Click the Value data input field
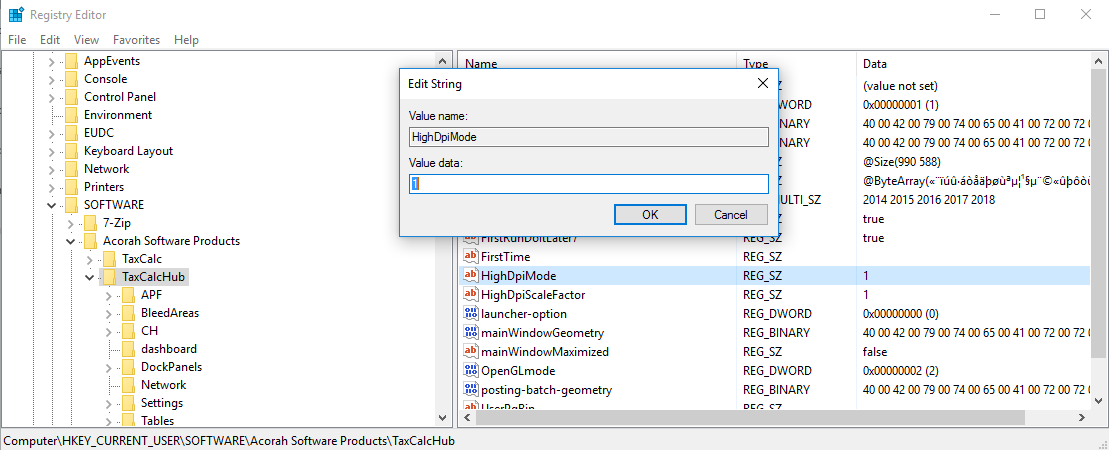 [x=588, y=184]
